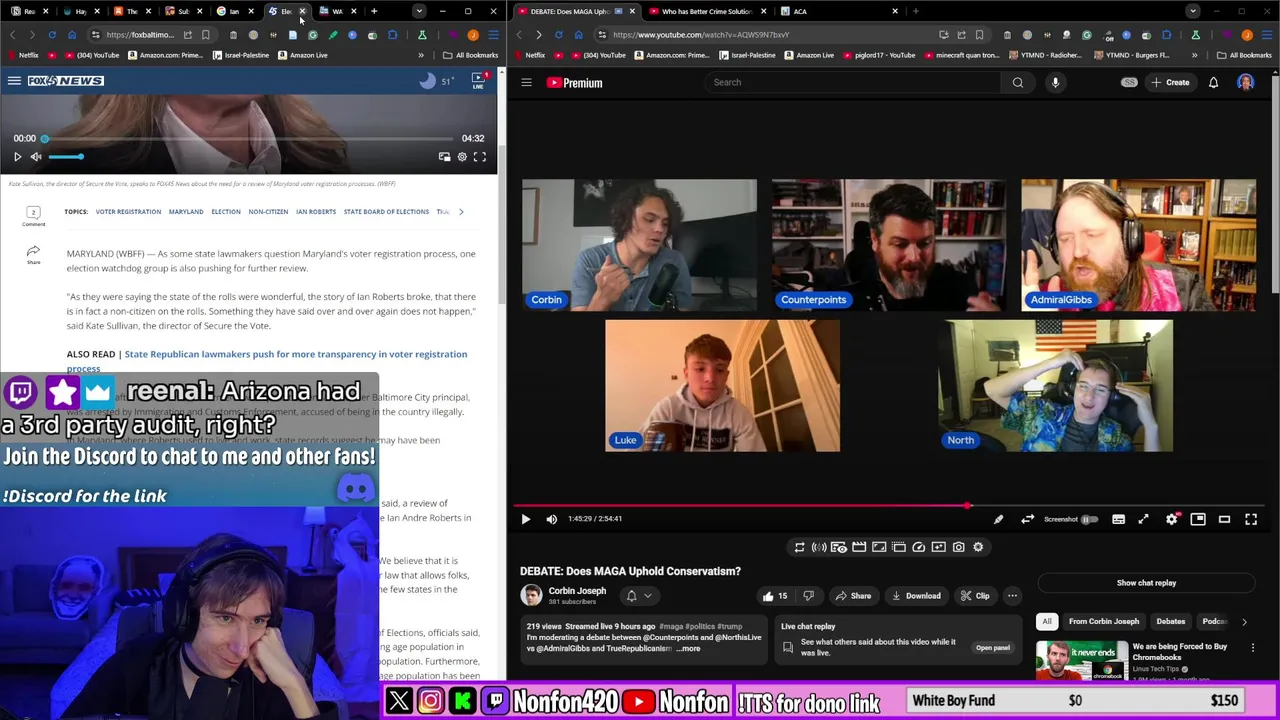1280x720 pixels.
Task: Toggle YouTube subtitles captions icon
Action: [1118, 519]
